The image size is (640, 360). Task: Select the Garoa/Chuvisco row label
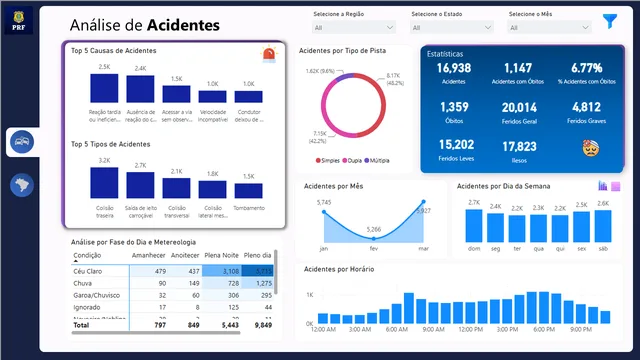coord(96,295)
